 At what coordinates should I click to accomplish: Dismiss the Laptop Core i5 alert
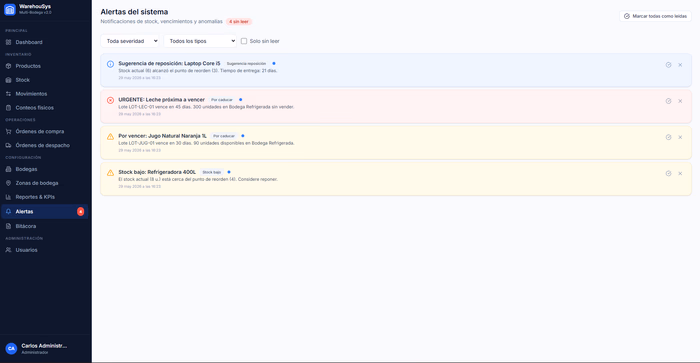pyautogui.click(x=680, y=65)
